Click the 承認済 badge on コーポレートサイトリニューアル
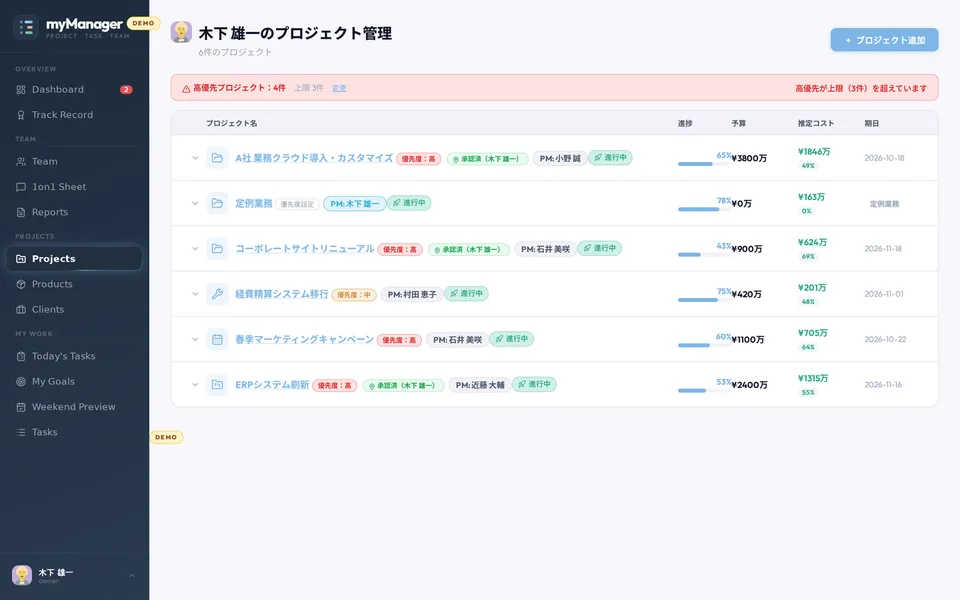Screen dimensions: 960x600 pos(468,249)
